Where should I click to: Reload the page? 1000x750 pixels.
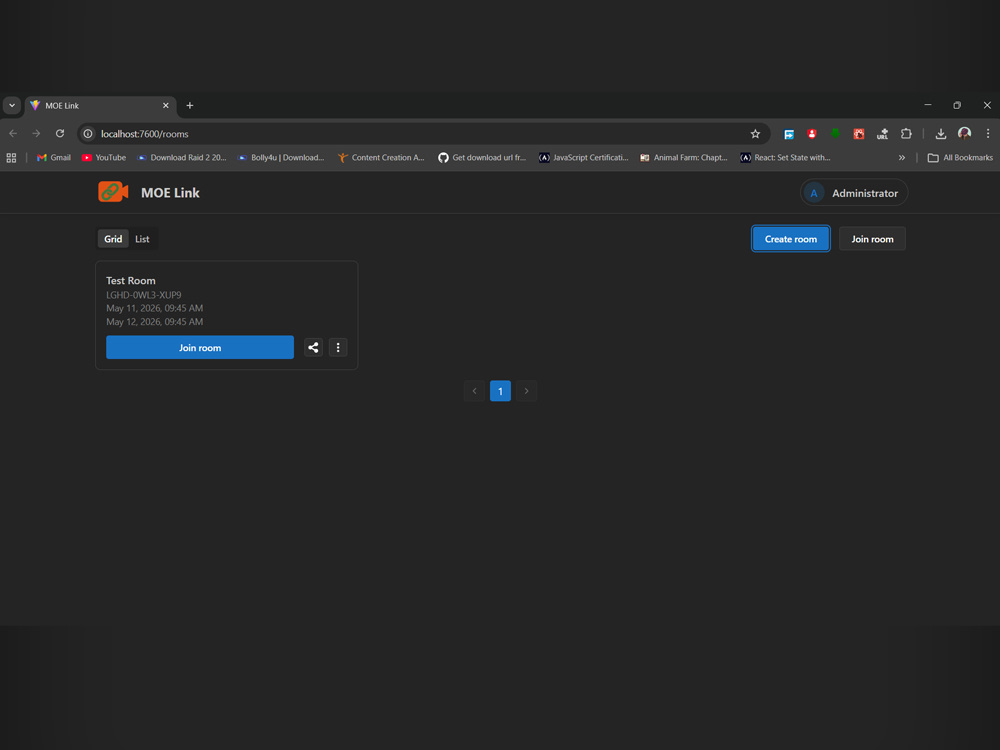tap(60, 134)
